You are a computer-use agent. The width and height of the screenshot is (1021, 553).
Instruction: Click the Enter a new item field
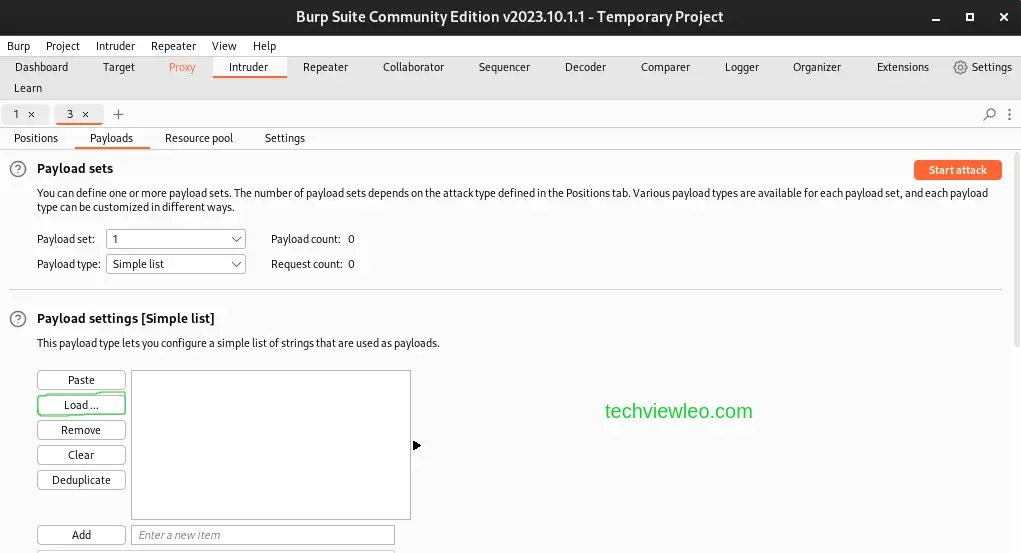click(262, 535)
